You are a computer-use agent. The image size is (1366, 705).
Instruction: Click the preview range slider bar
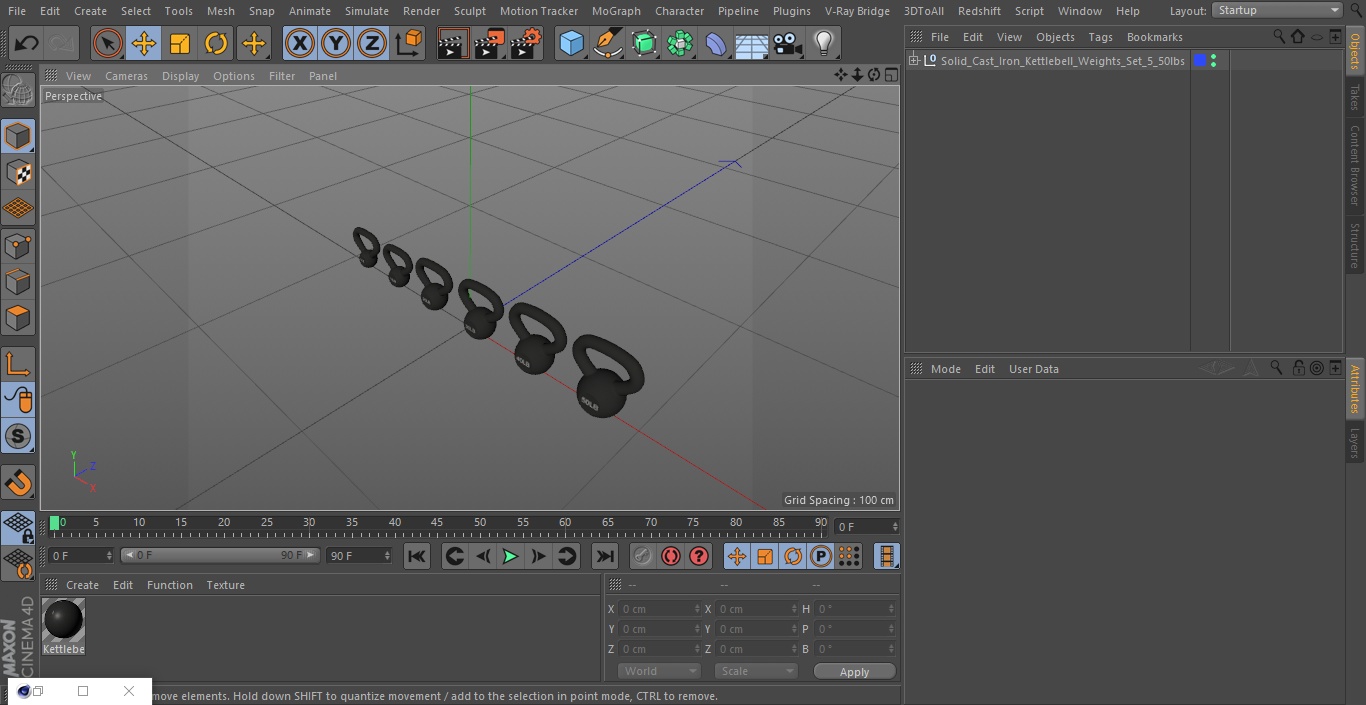220,555
